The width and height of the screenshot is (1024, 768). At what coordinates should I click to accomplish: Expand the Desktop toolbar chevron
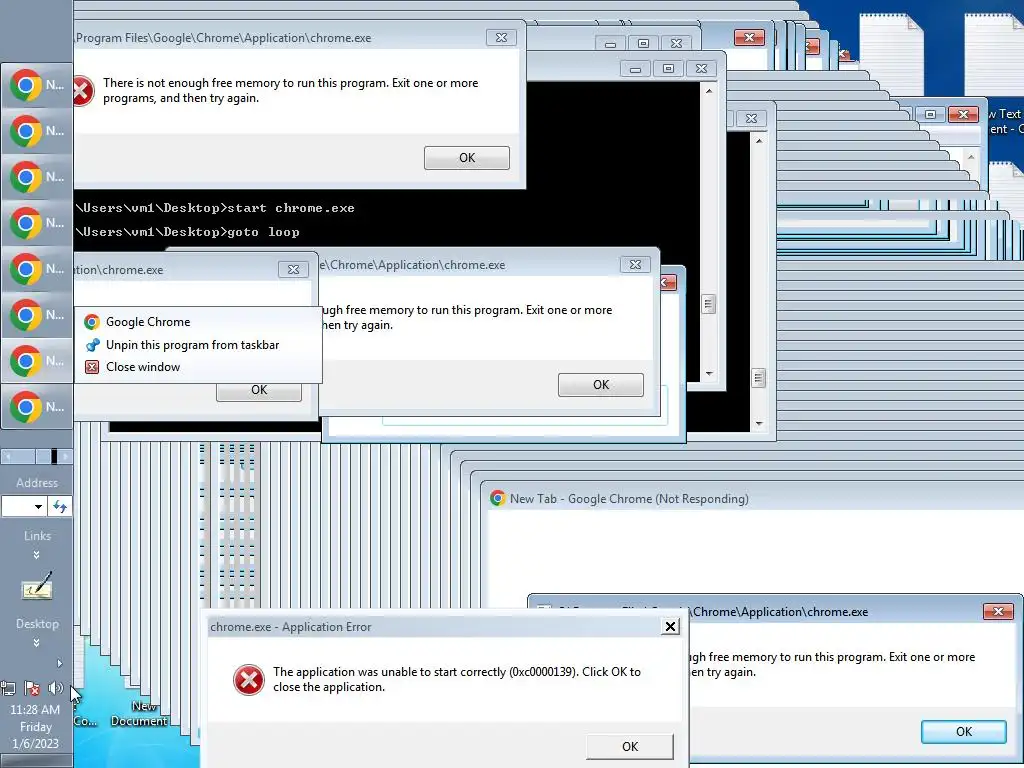point(37,643)
